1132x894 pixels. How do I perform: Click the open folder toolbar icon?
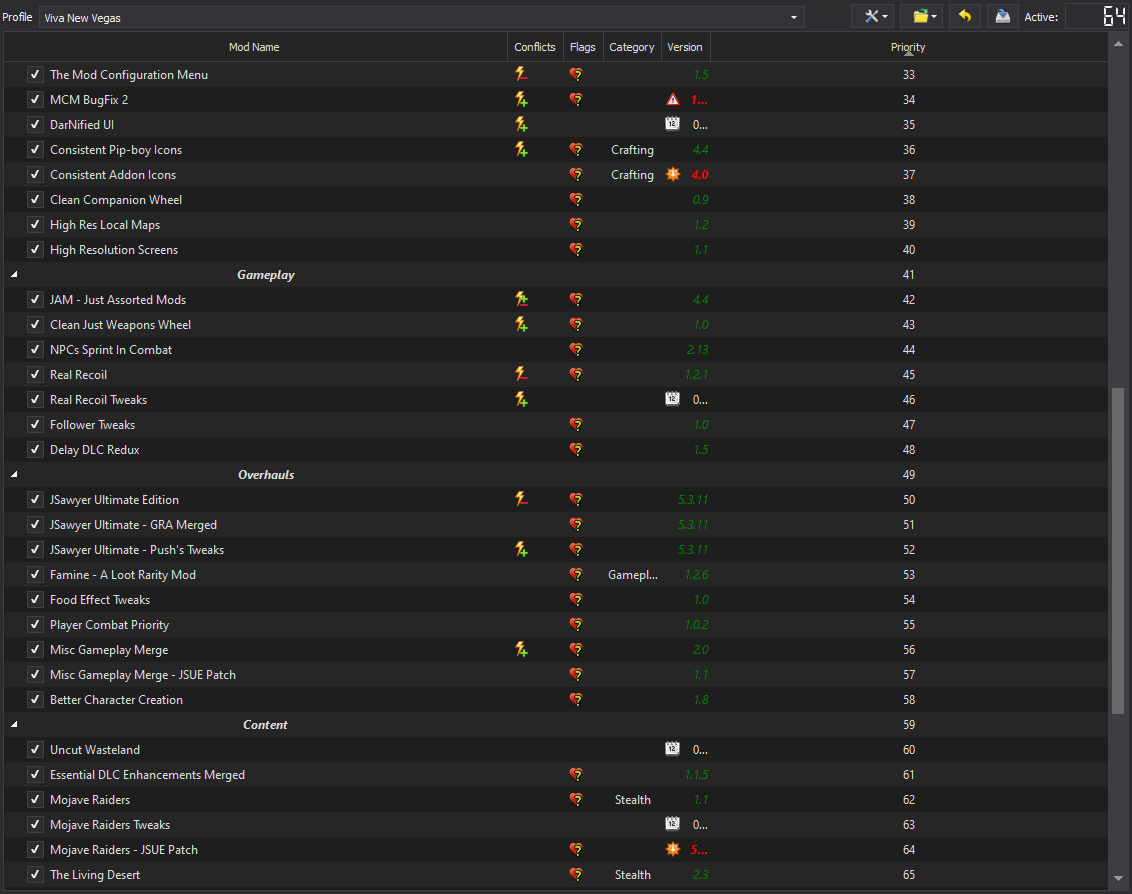(924, 17)
